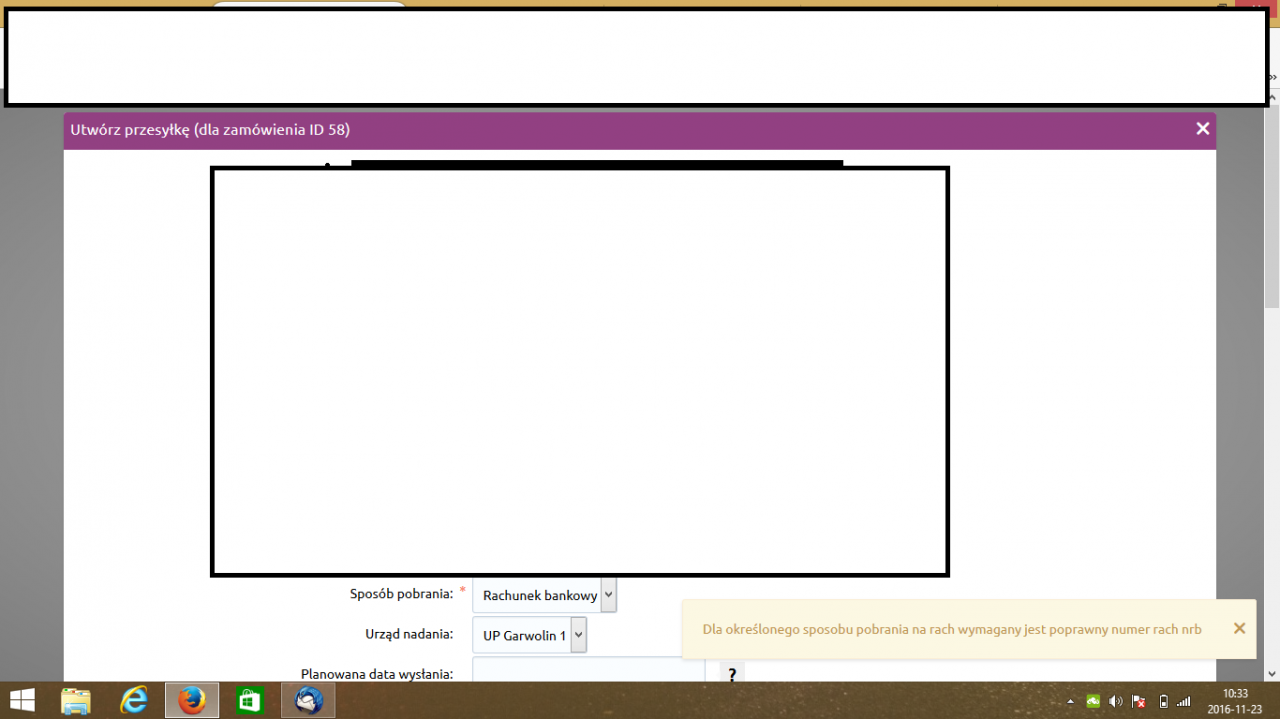Launch Internet Explorer from the taskbar
Viewport: 1280px width, 719px height.
133,700
